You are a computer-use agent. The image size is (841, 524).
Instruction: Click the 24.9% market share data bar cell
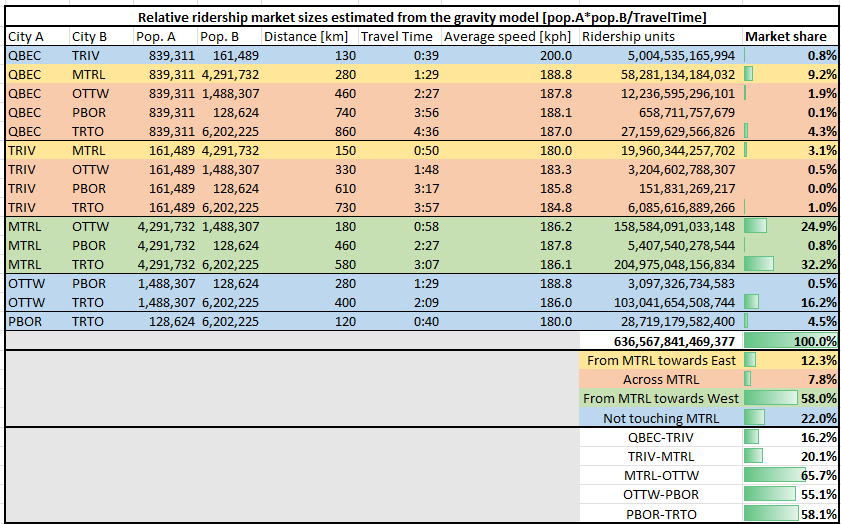pos(790,226)
